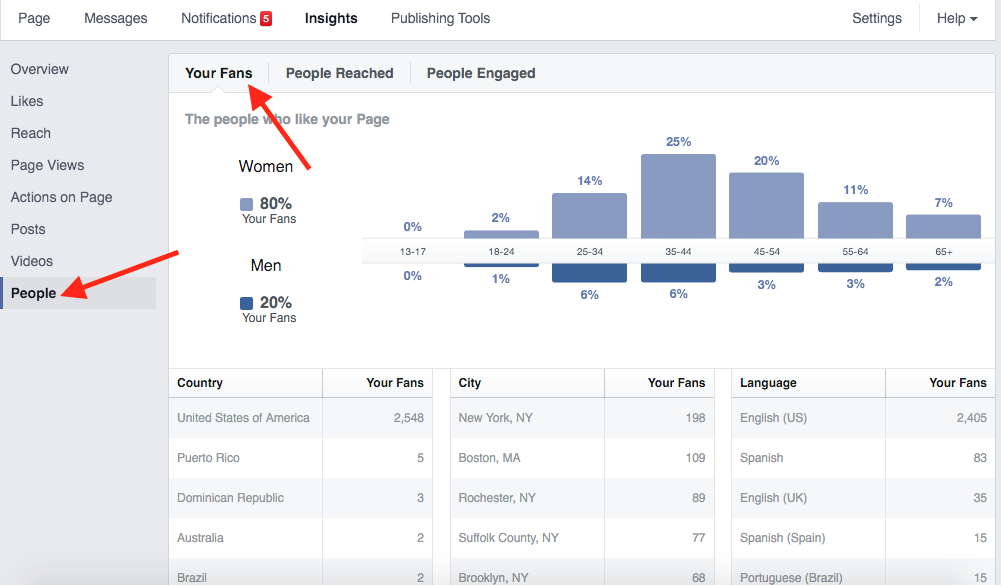Open the Reach section
1001x585 pixels.
point(30,133)
